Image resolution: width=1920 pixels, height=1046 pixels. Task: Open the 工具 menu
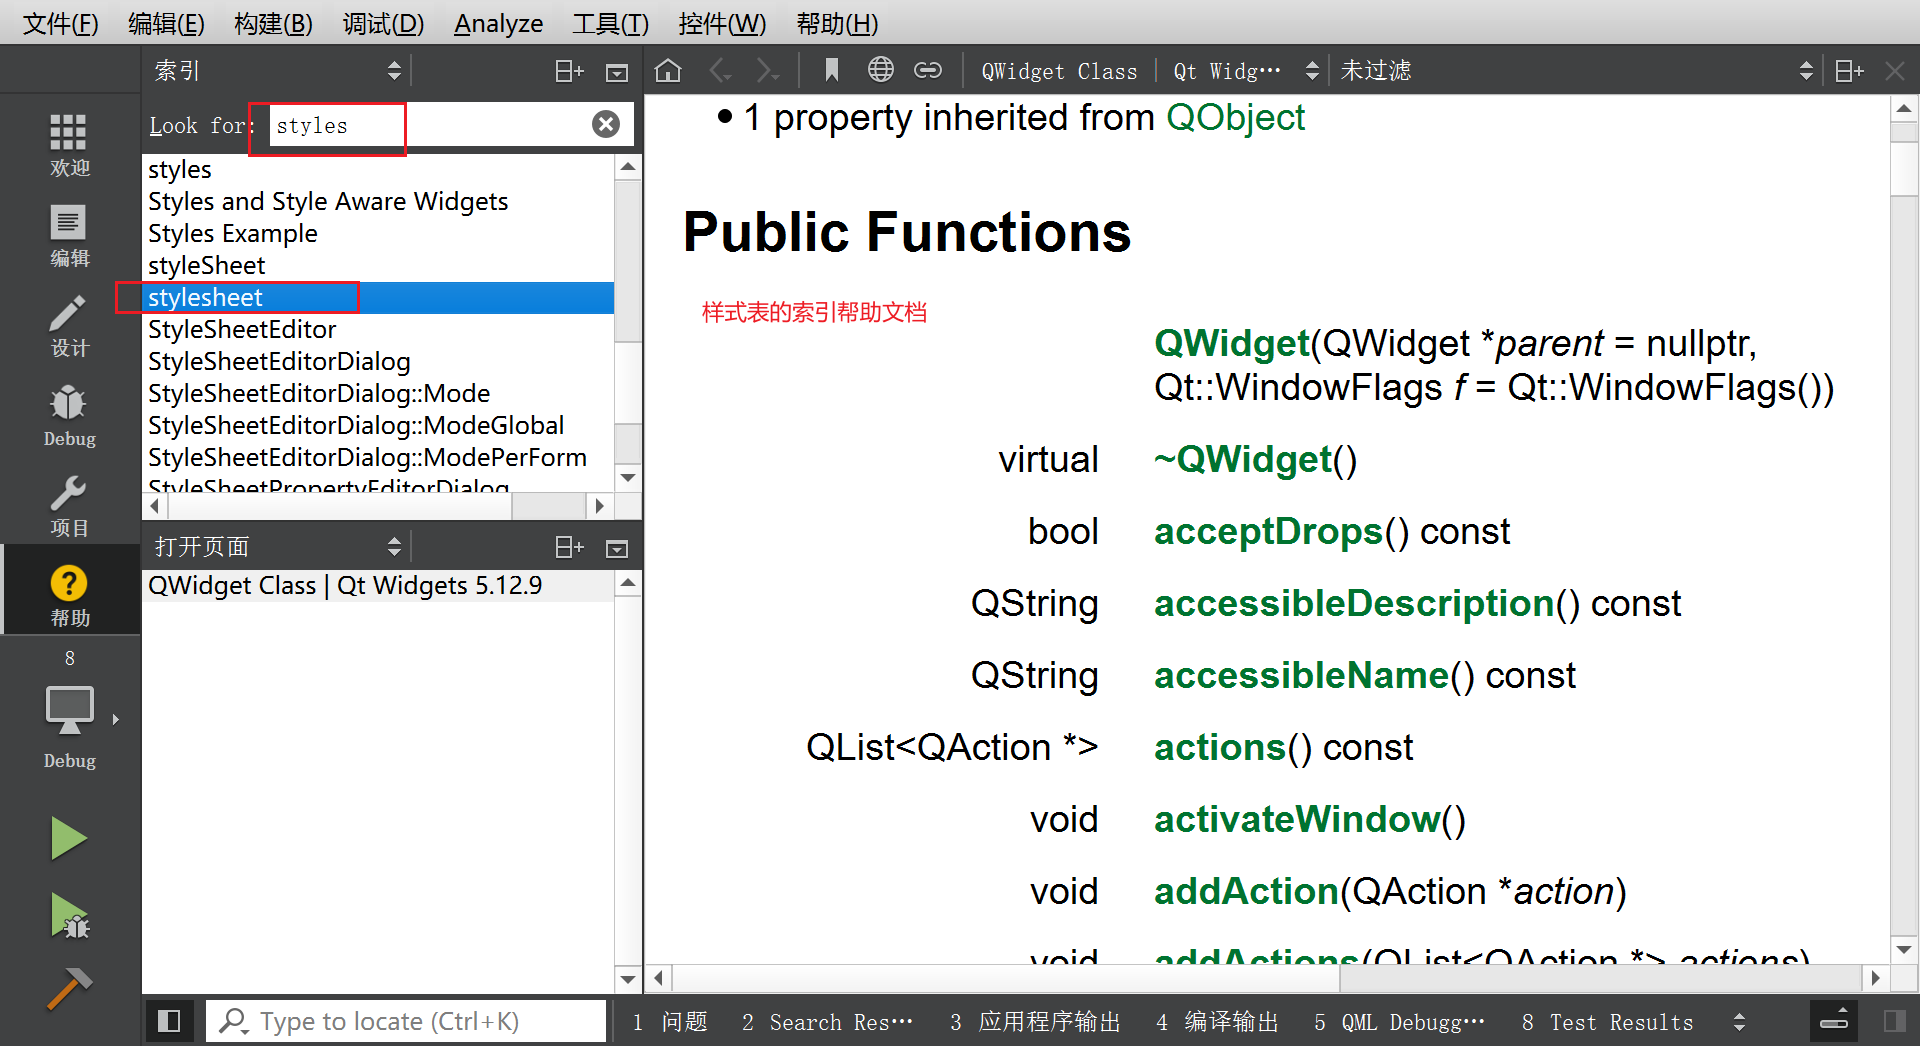click(610, 22)
